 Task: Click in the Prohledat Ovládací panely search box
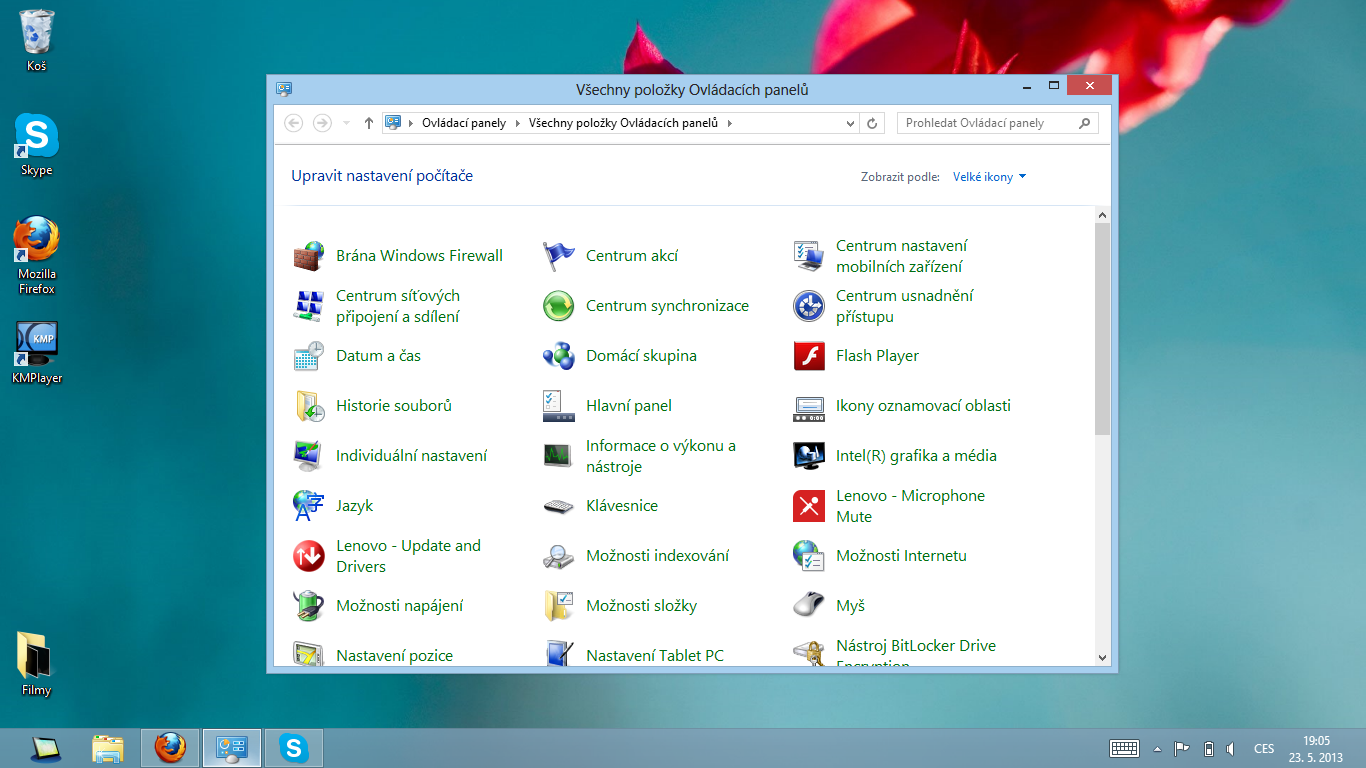pyautogui.click(x=985, y=123)
